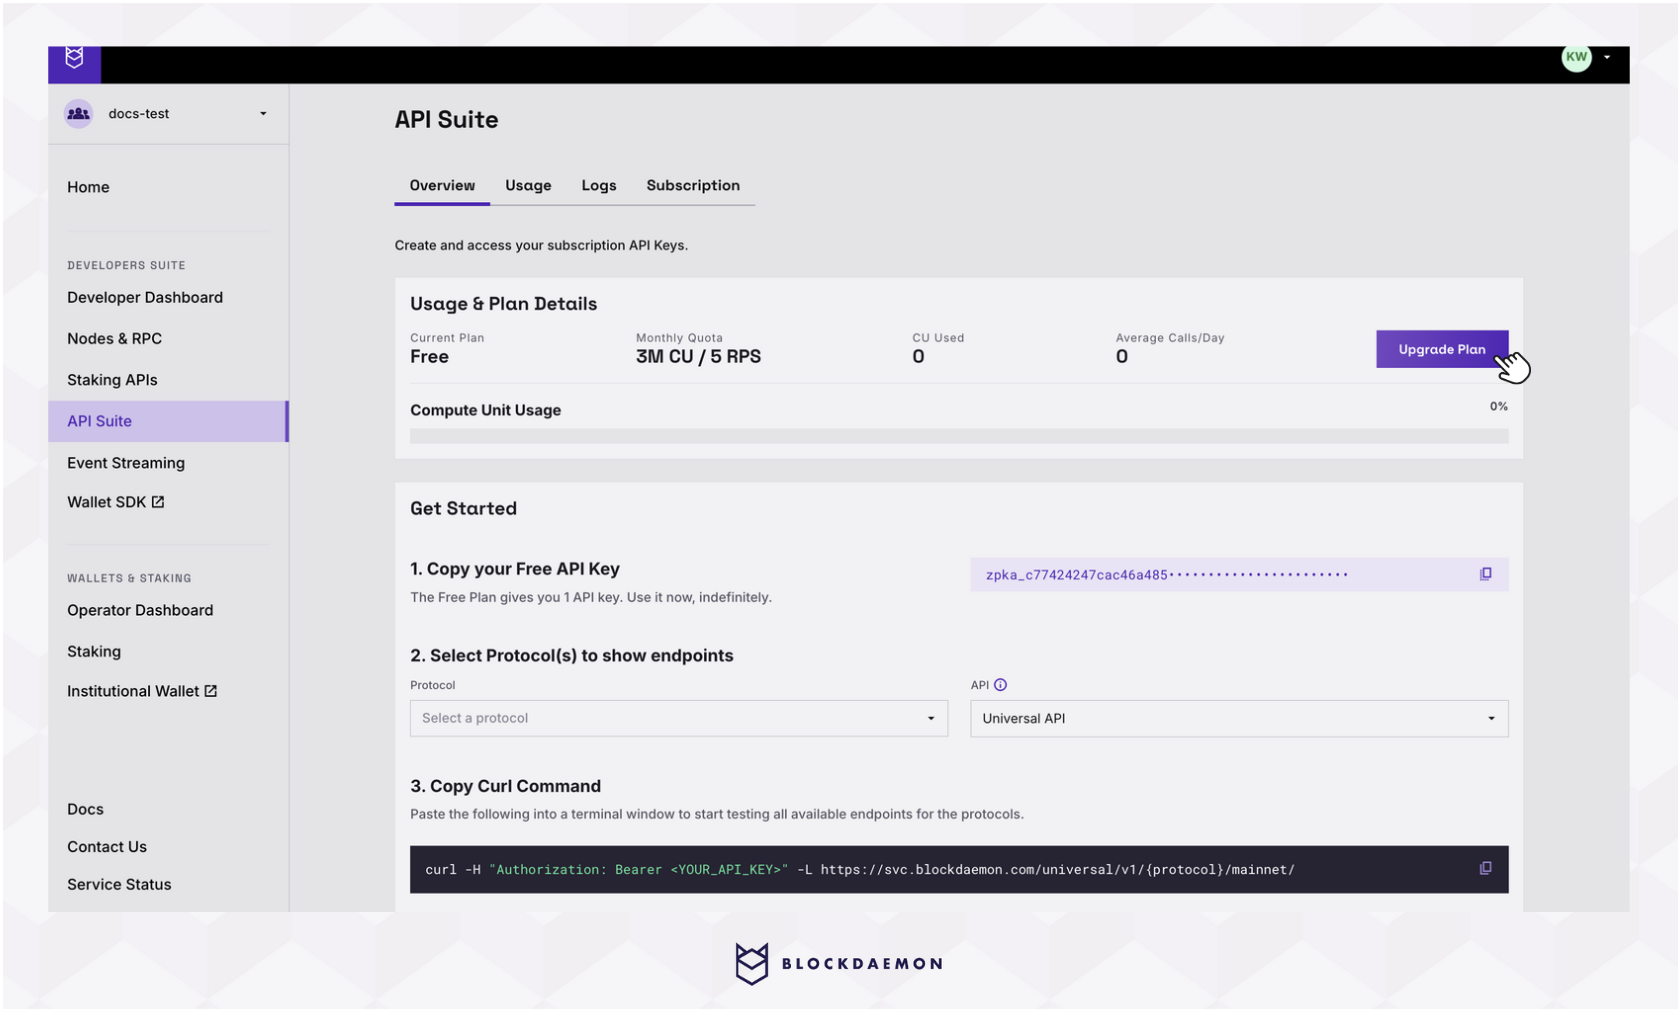Switch to the Subscription tab
Screen dimensions: 1678x1010
click(693, 185)
